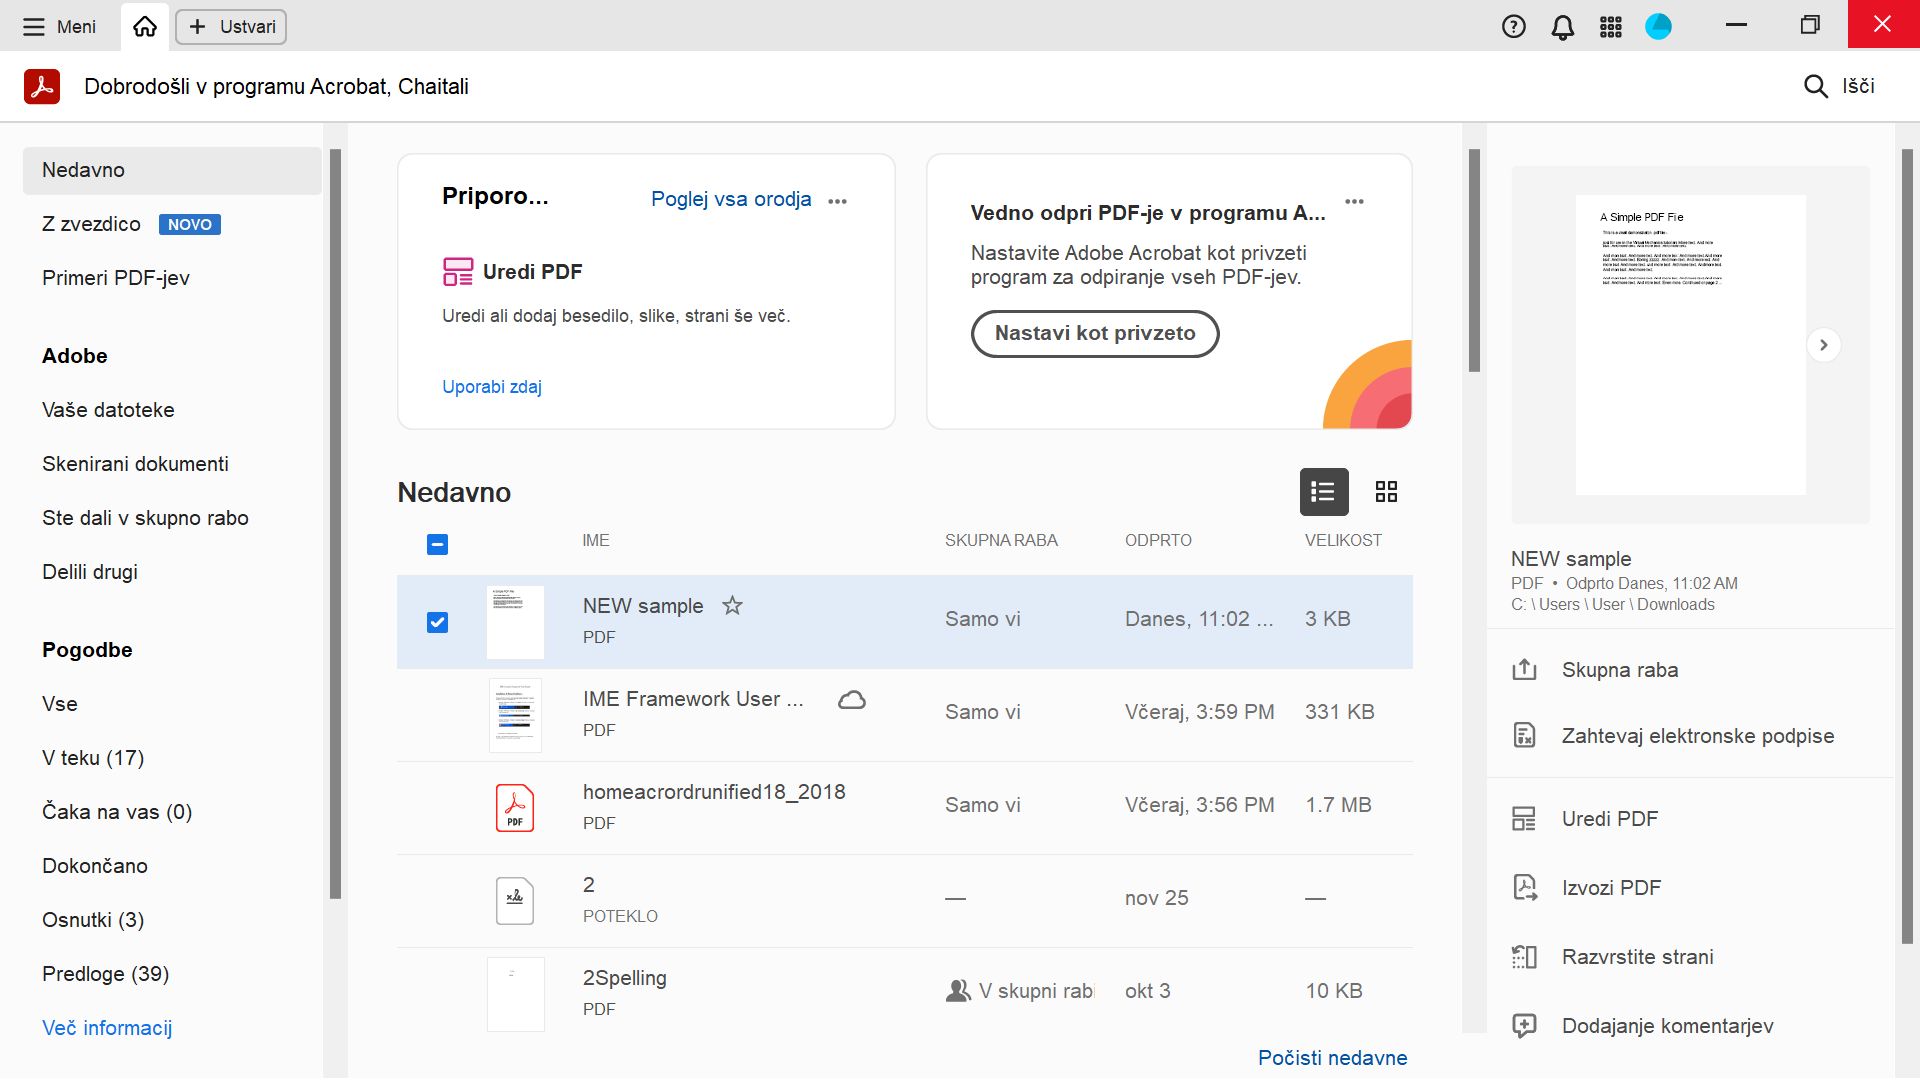The width and height of the screenshot is (1920, 1080).
Task: Open Razvrstite strani tool
Action: (1637, 957)
